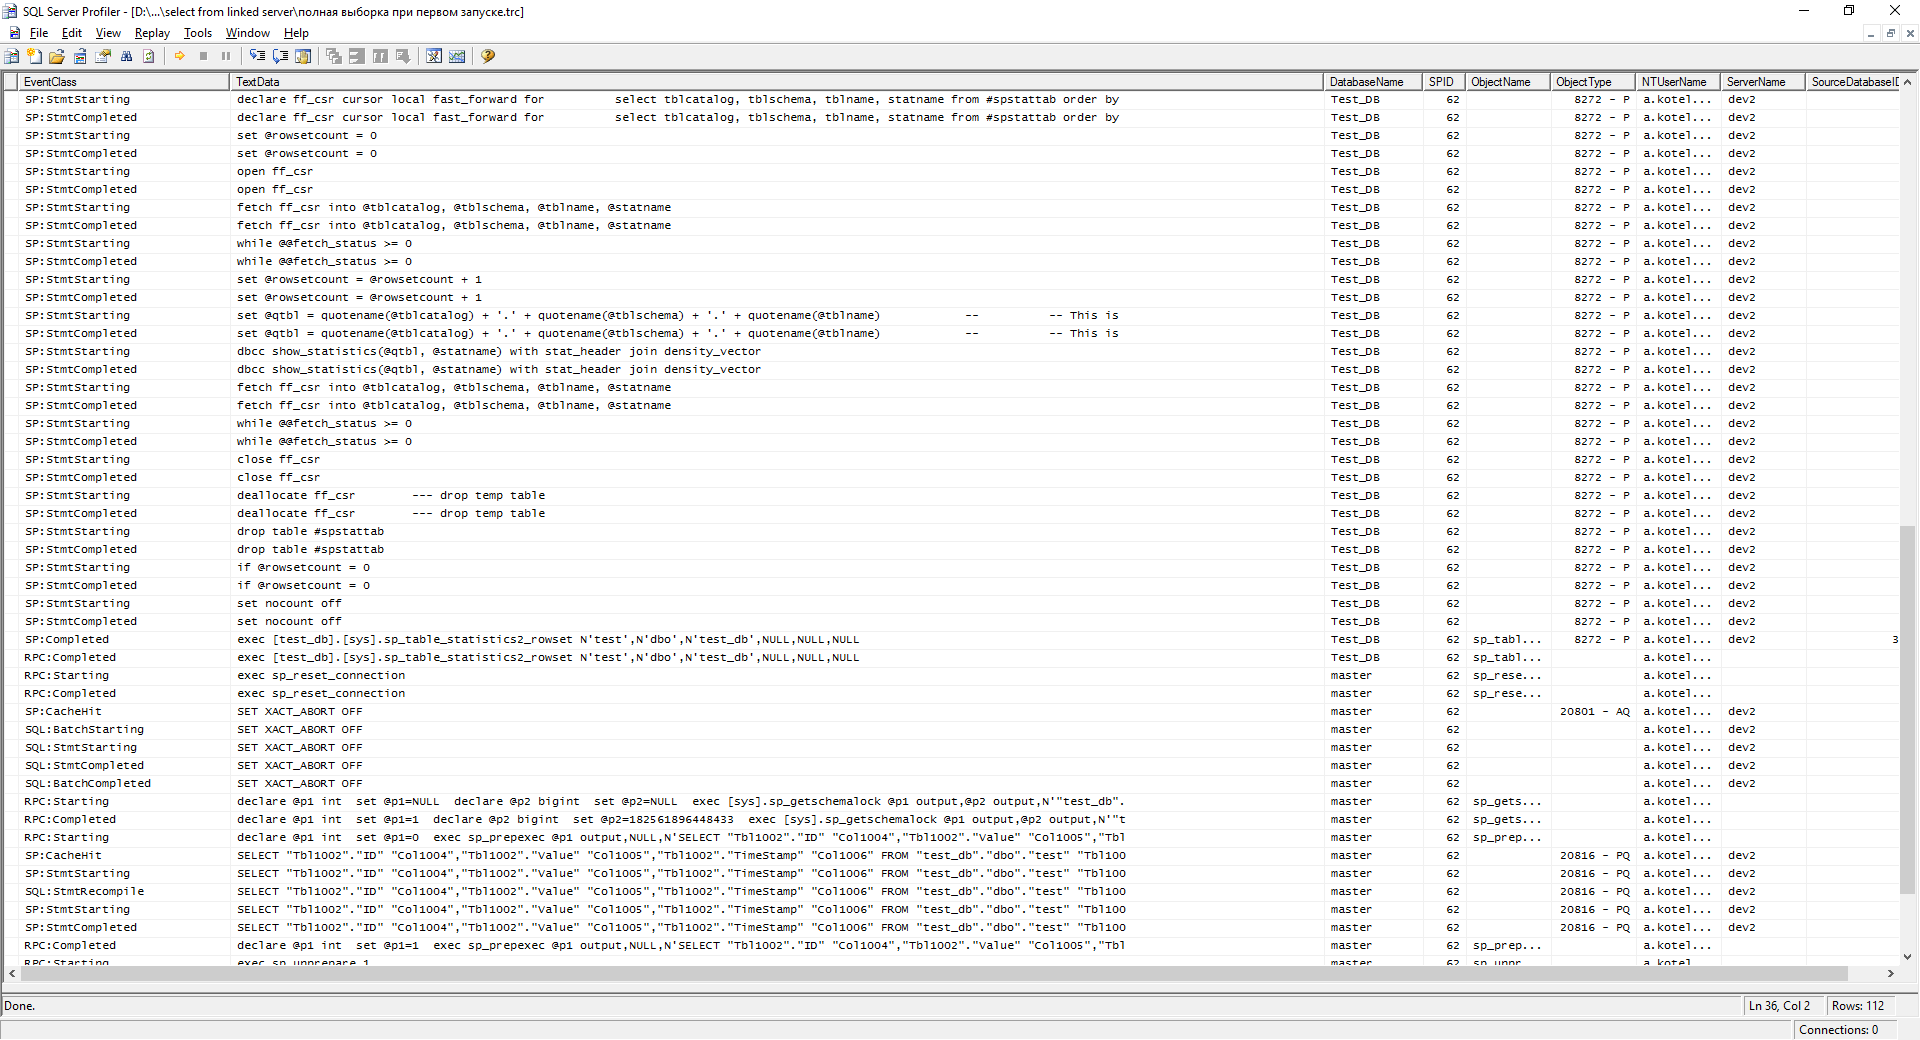Click 'exec sp_reset_connection' in RPC:Starting row
Viewport: 1920px width, 1040px height.
[321, 676]
